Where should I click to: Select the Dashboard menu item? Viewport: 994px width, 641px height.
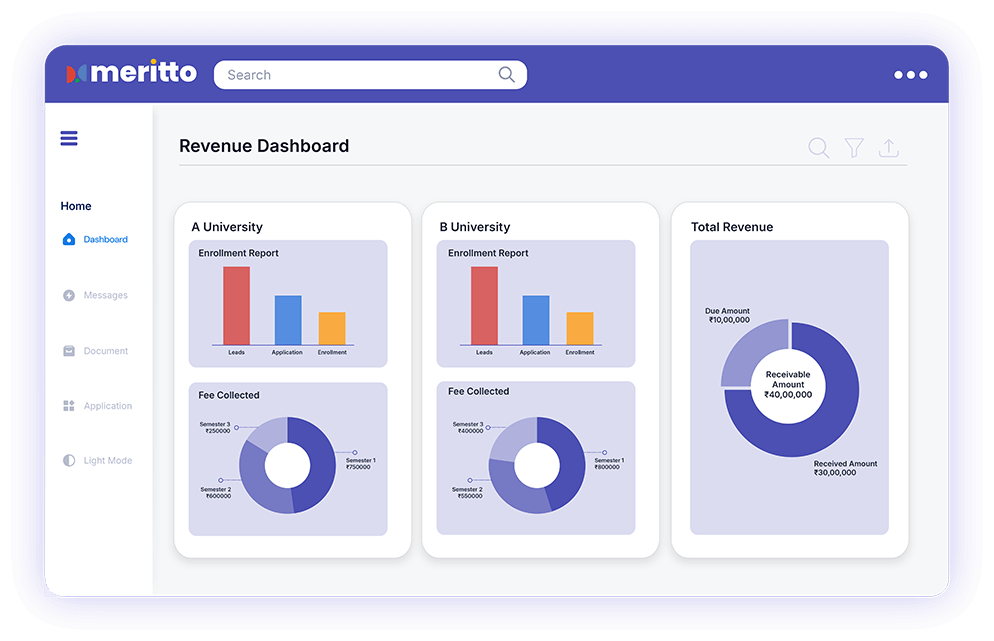105,240
